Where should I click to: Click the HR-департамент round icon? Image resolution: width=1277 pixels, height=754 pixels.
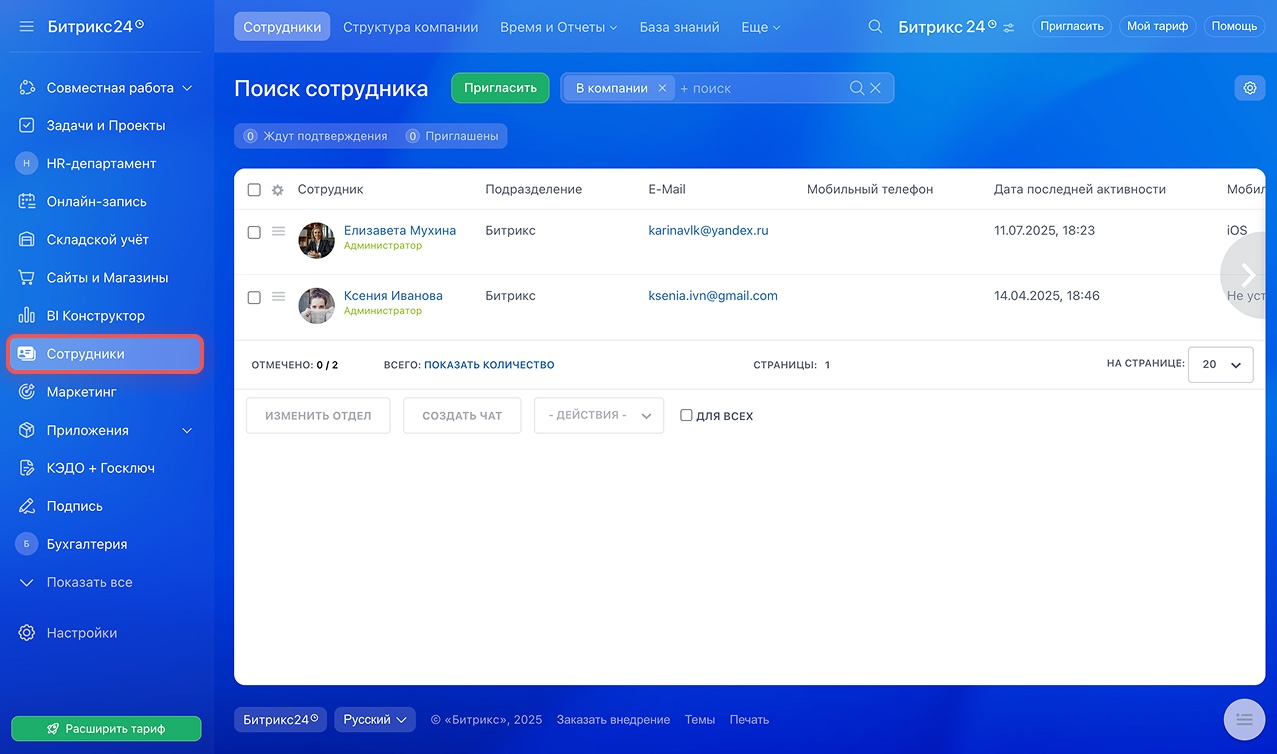27,163
